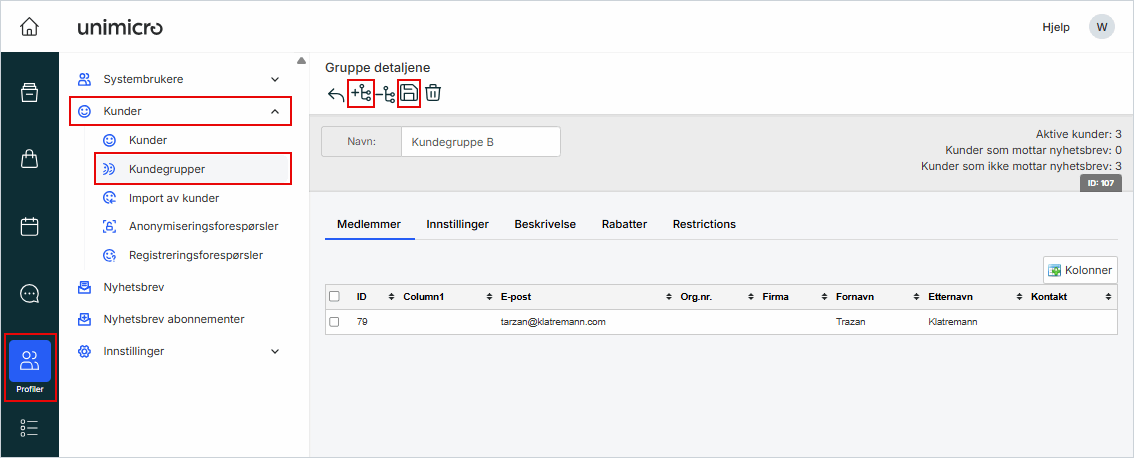Delete the group with the trash icon

[x=433, y=93]
